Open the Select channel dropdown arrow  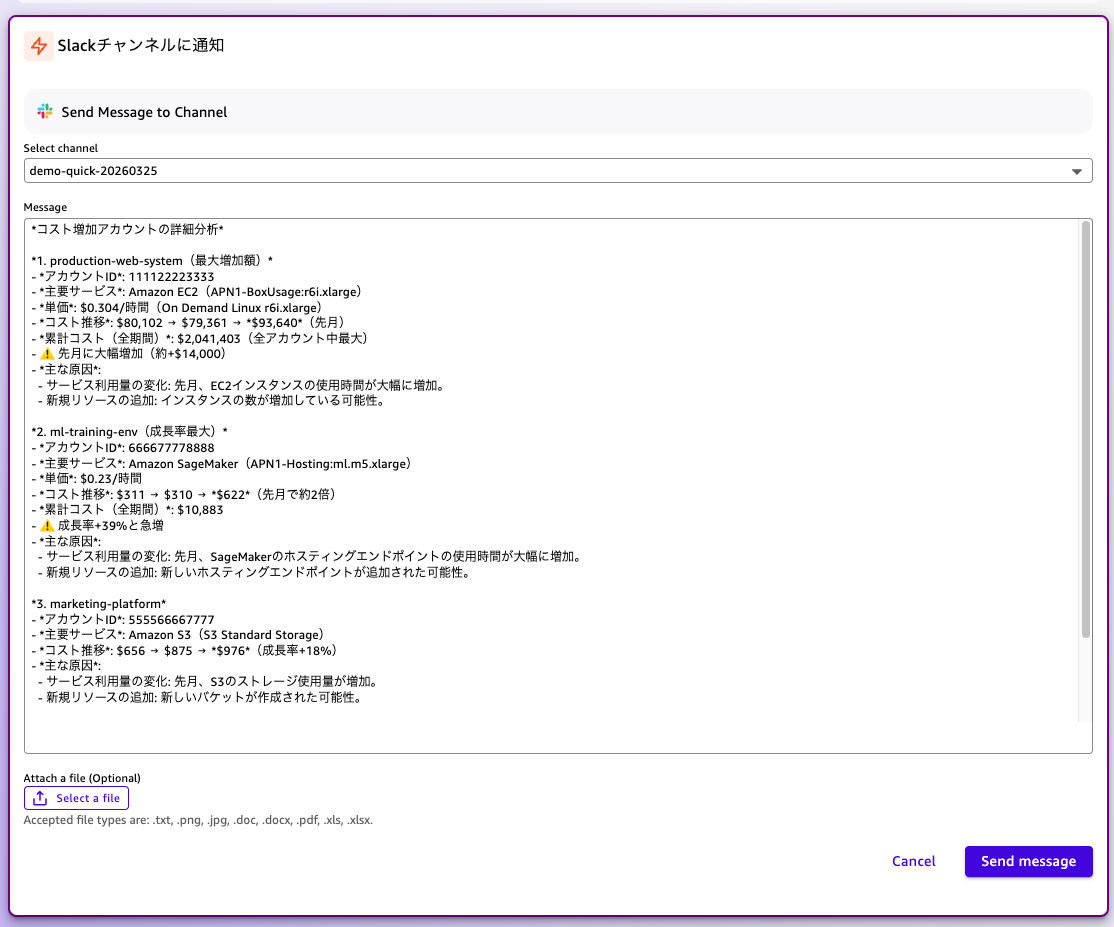pyautogui.click(x=1076, y=171)
